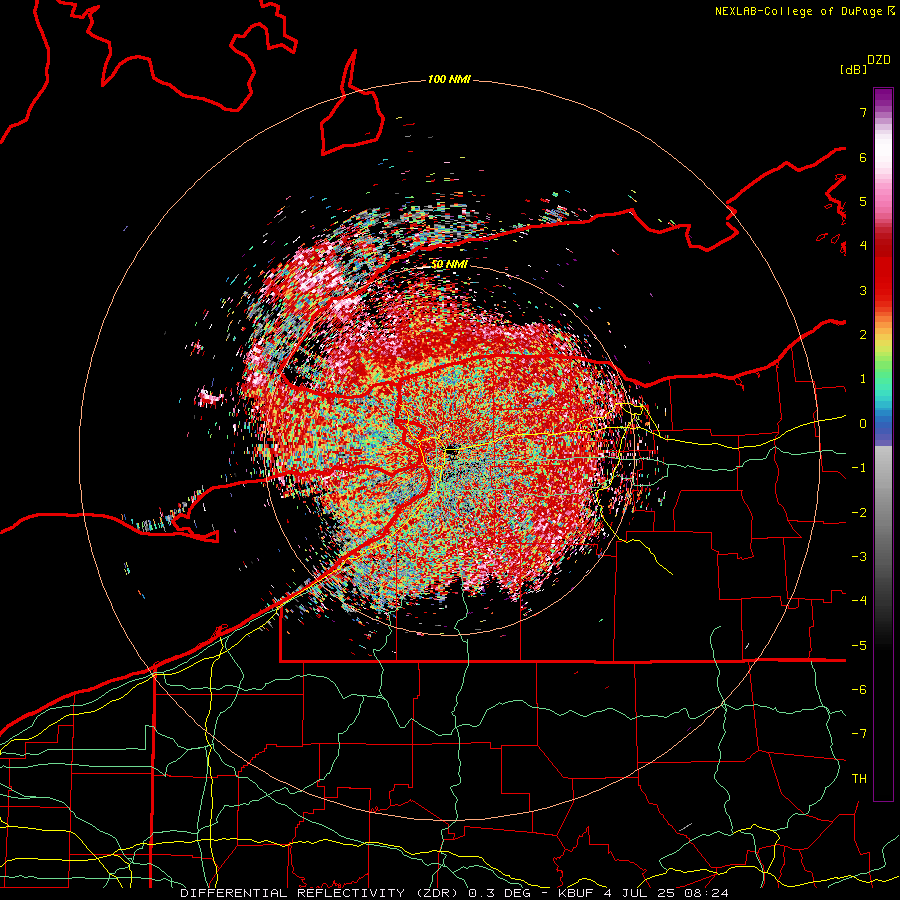This screenshot has width=900, height=900.
Task: Click the 3 dB label on color scale
Action: (863, 290)
